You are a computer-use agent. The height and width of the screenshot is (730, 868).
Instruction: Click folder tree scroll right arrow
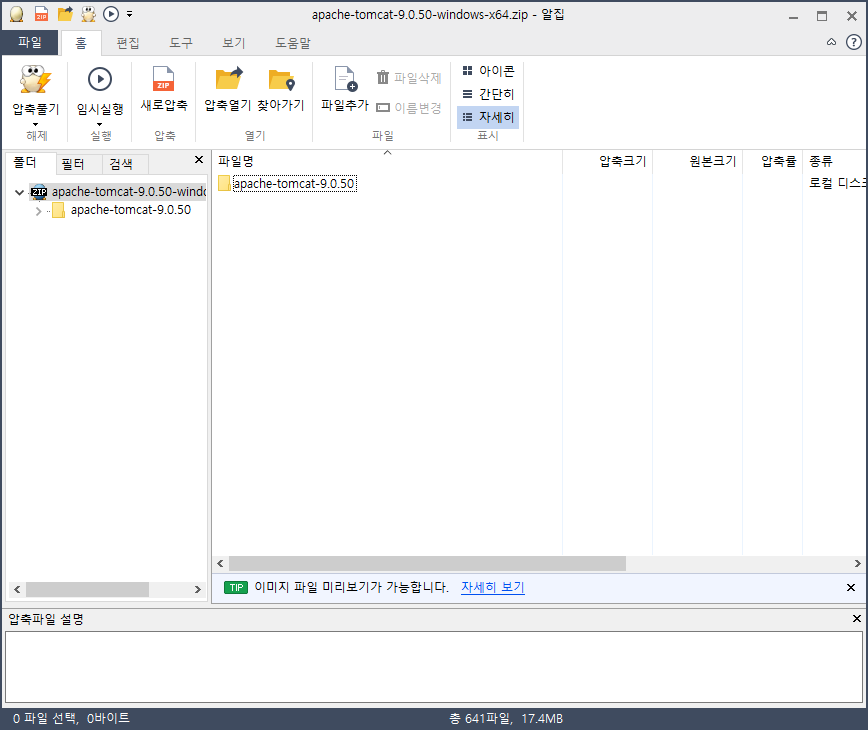point(198,589)
